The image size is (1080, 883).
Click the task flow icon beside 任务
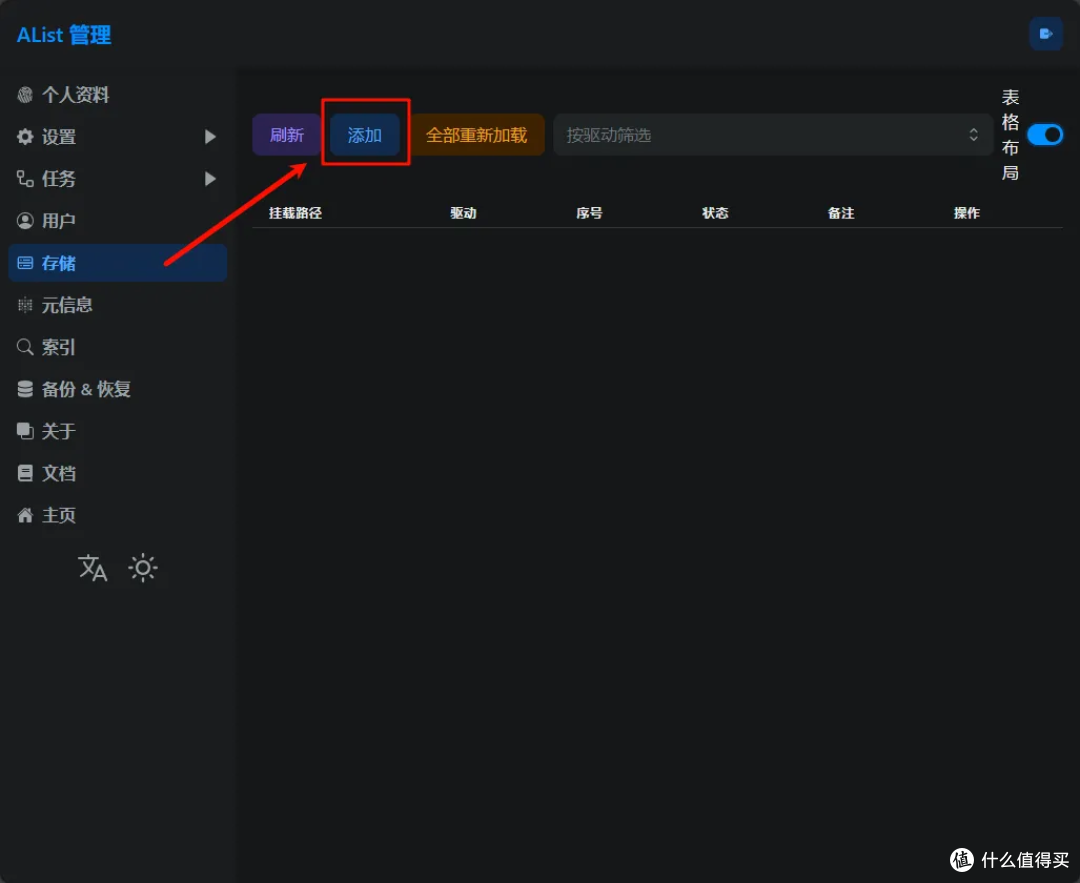[x=25, y=178]
